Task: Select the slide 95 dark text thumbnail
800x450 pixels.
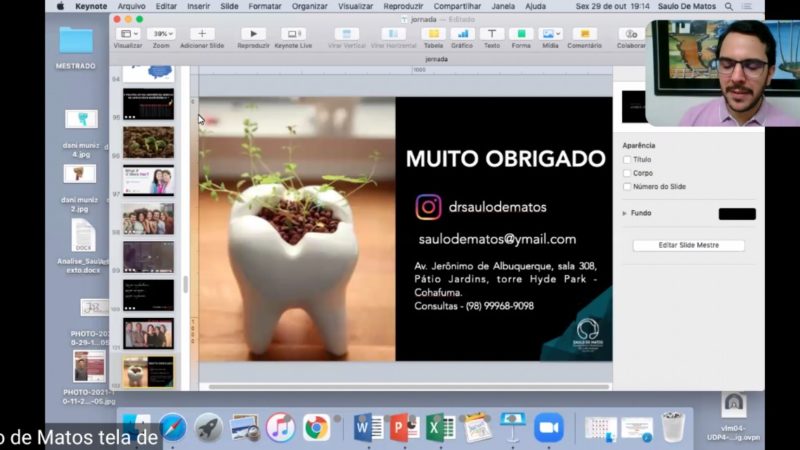Action: pos(148,104)
